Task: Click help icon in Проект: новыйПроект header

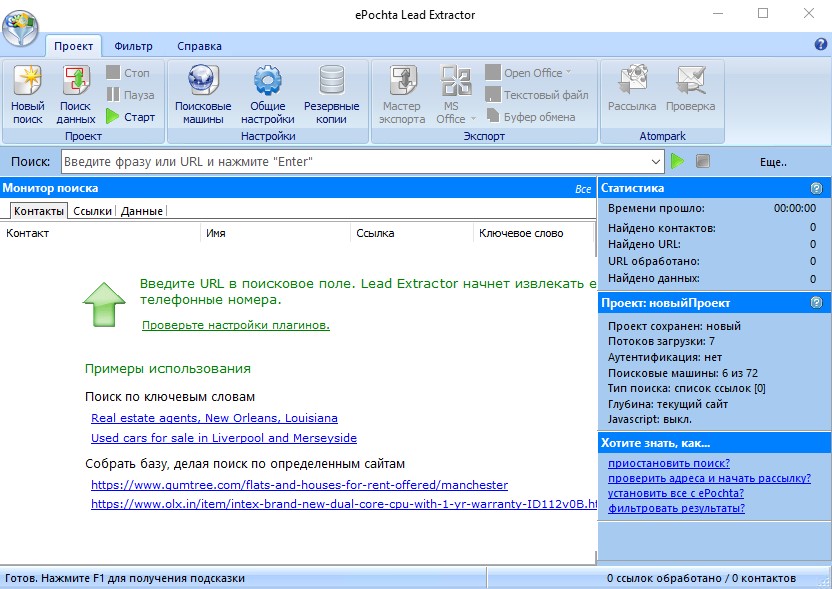Action: click(x=817, y=303)
